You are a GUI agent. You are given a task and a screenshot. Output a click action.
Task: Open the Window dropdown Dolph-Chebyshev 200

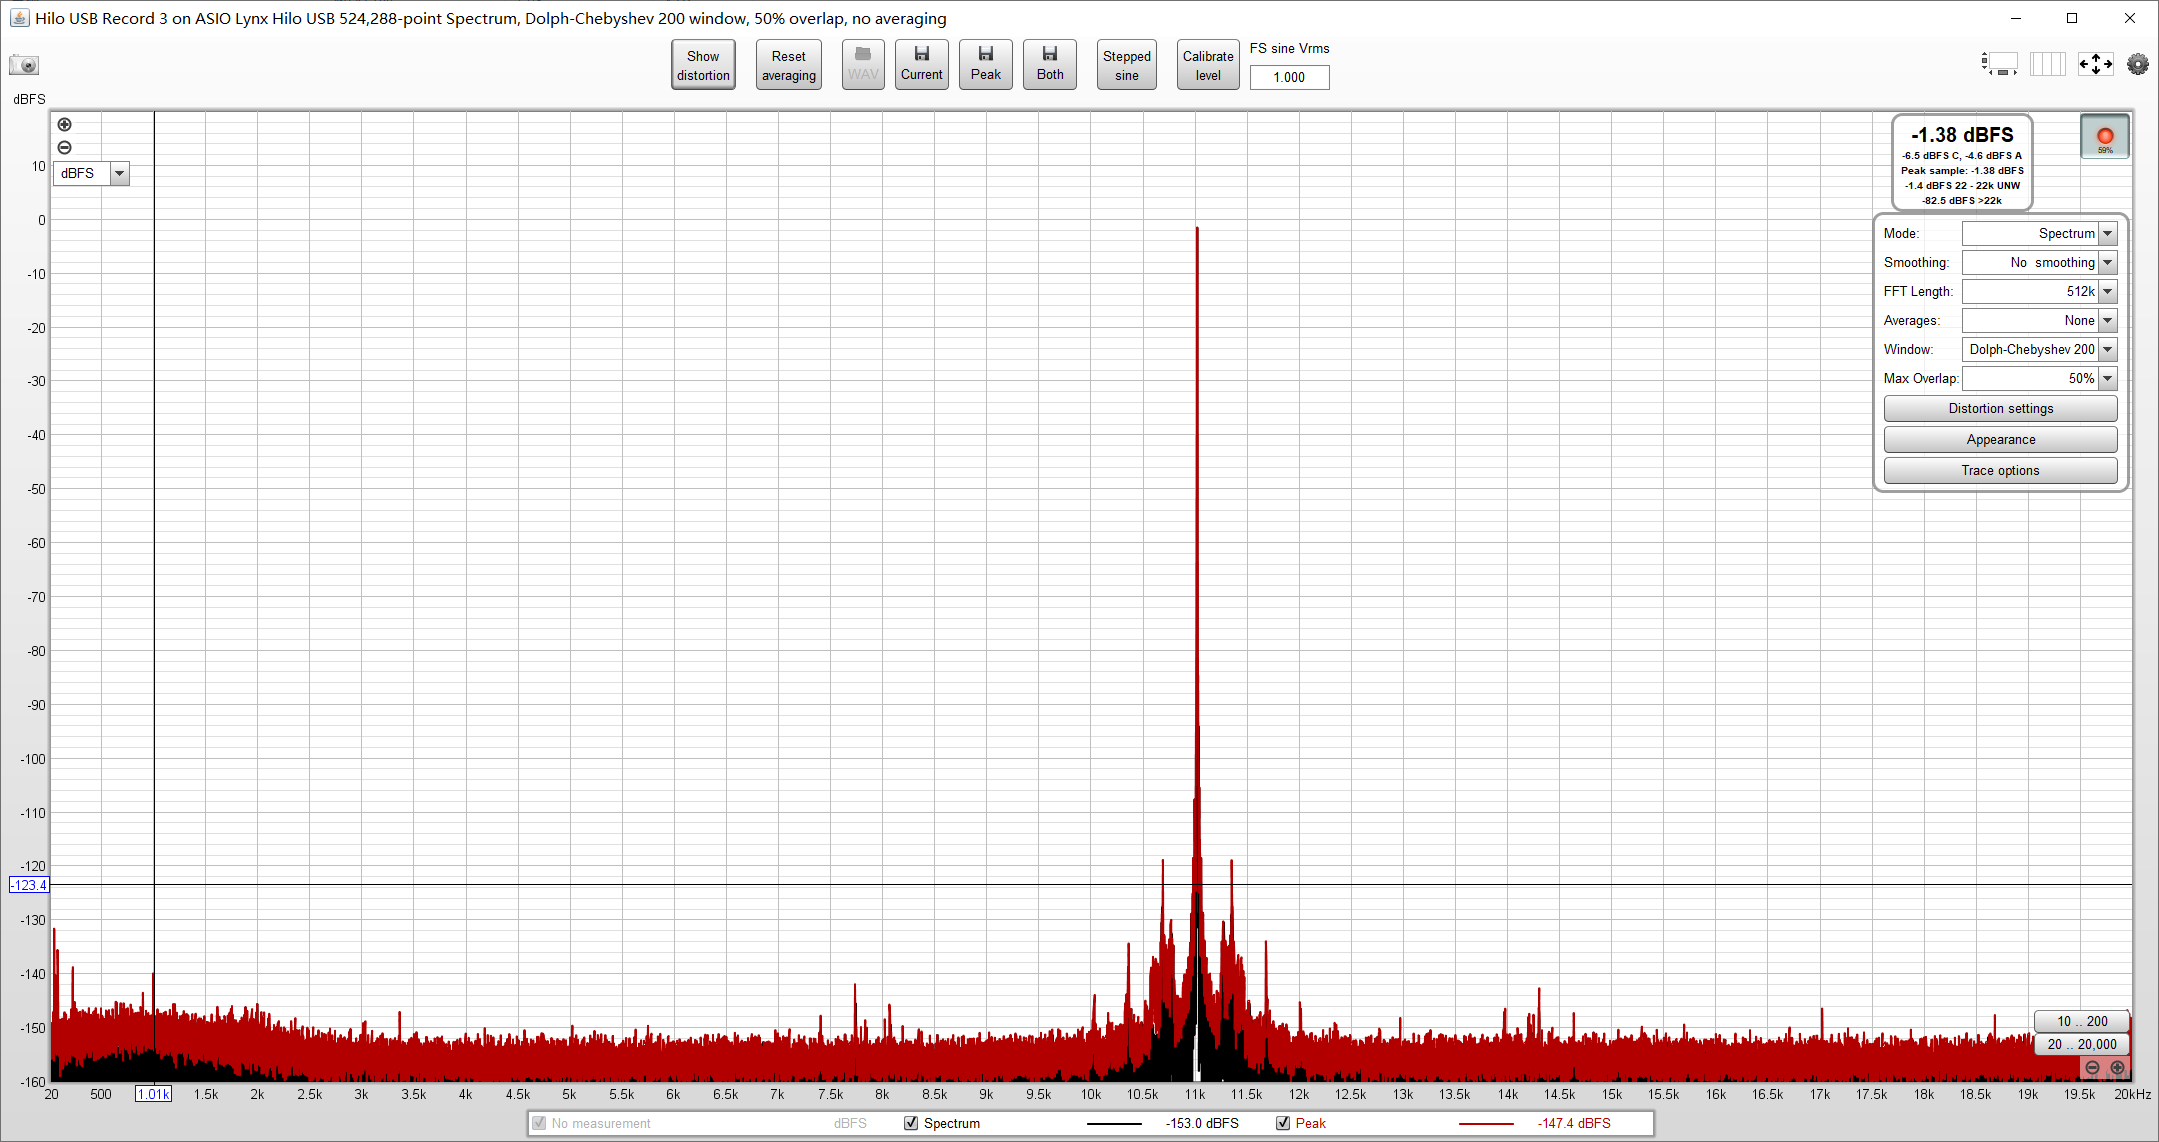click(2039, 350)
